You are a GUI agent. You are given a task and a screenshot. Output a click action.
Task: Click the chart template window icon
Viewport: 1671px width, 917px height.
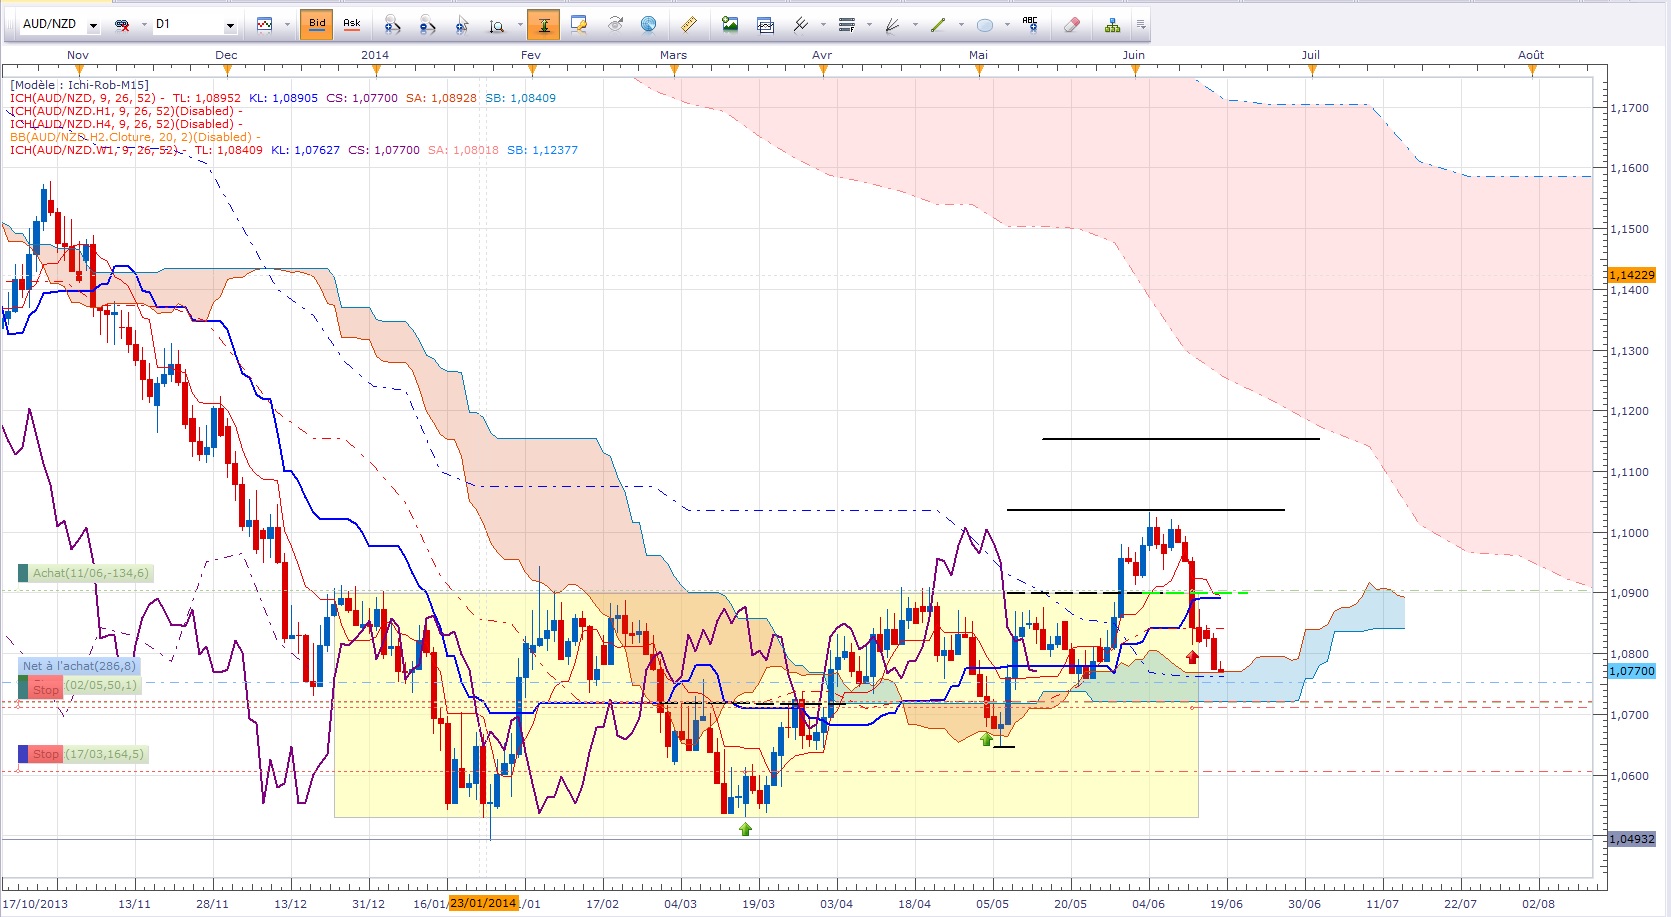pos(765,24)
